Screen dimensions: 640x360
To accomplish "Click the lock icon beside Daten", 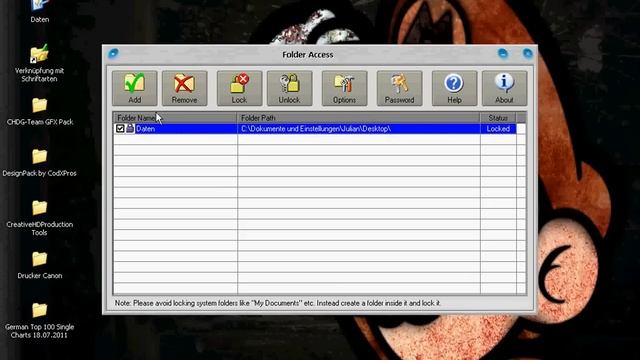I will [x=130, y=129].
